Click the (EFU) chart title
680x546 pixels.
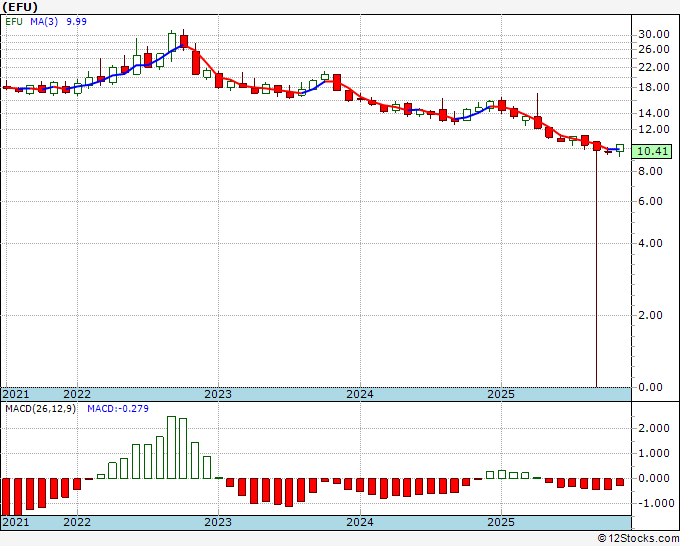click(x=20, y=7)
